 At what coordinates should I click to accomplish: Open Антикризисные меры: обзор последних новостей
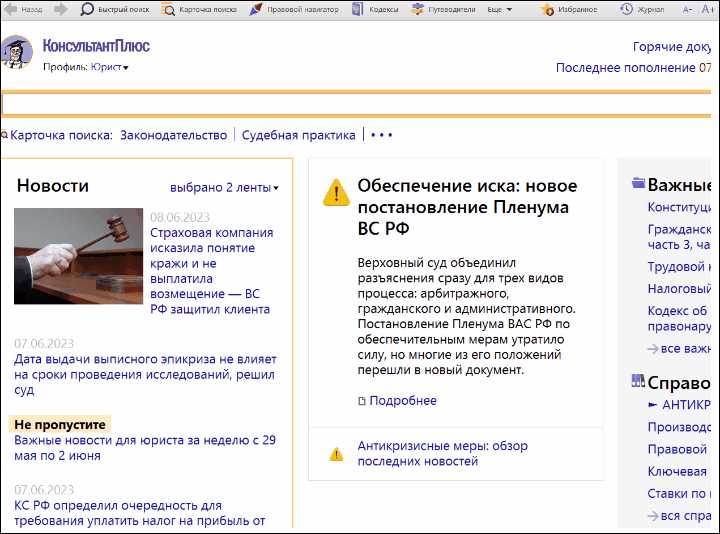tap(443, 453)
